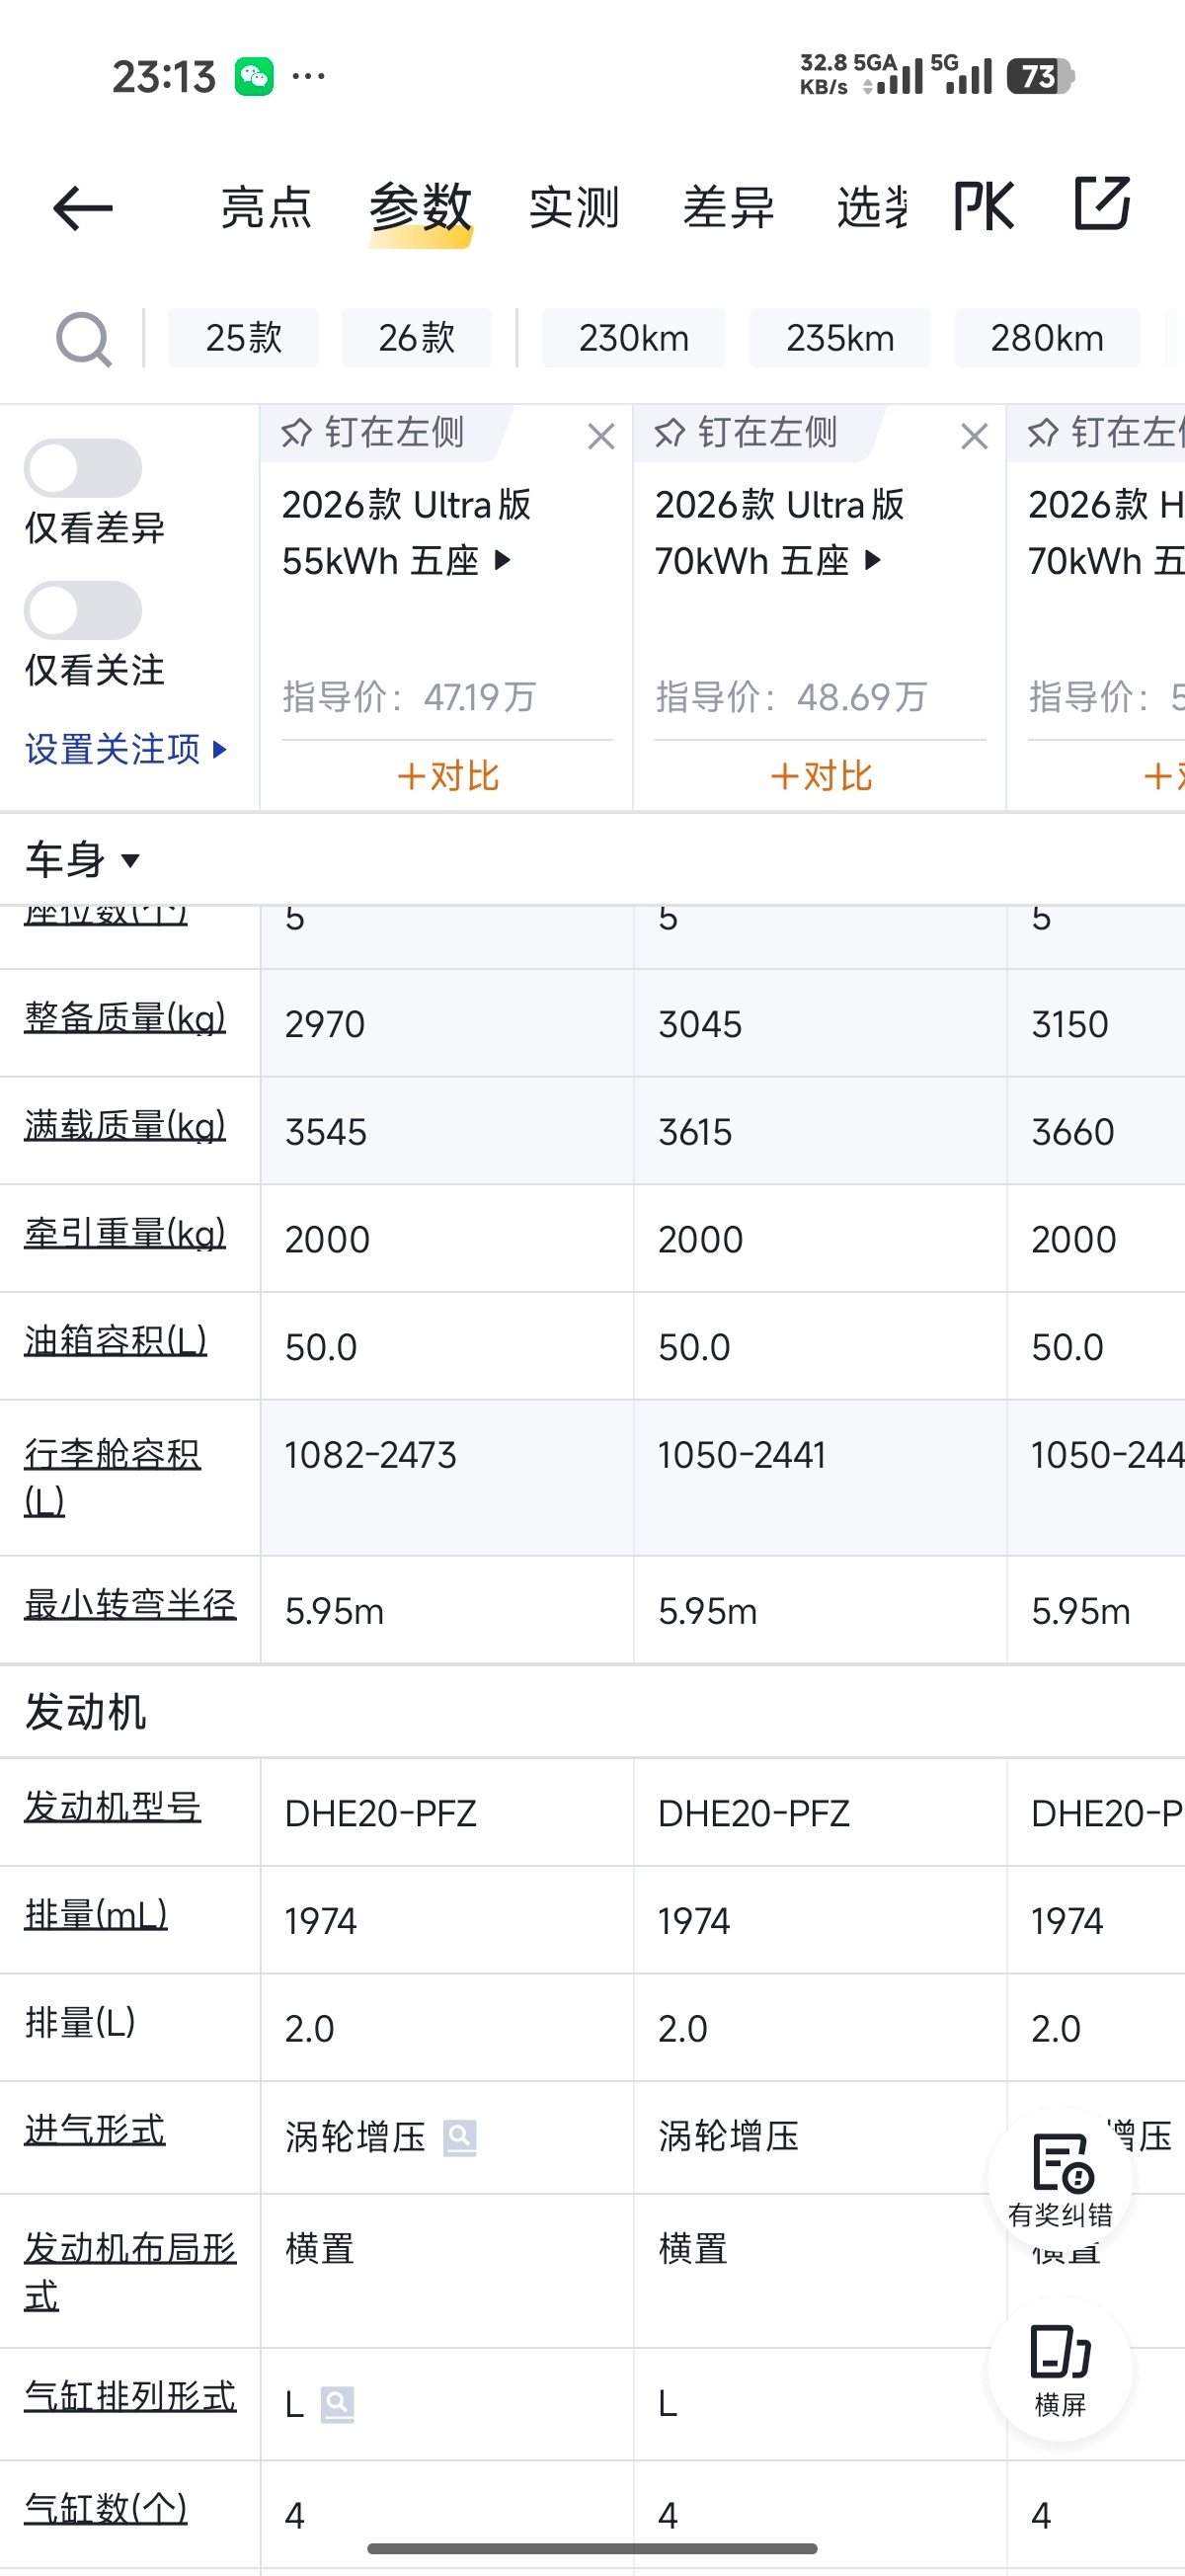The height and width of the screenshot is (2576, 1185).
Task: Add 55kWh Ultra to 对比
Action: [x=447, y=776]
